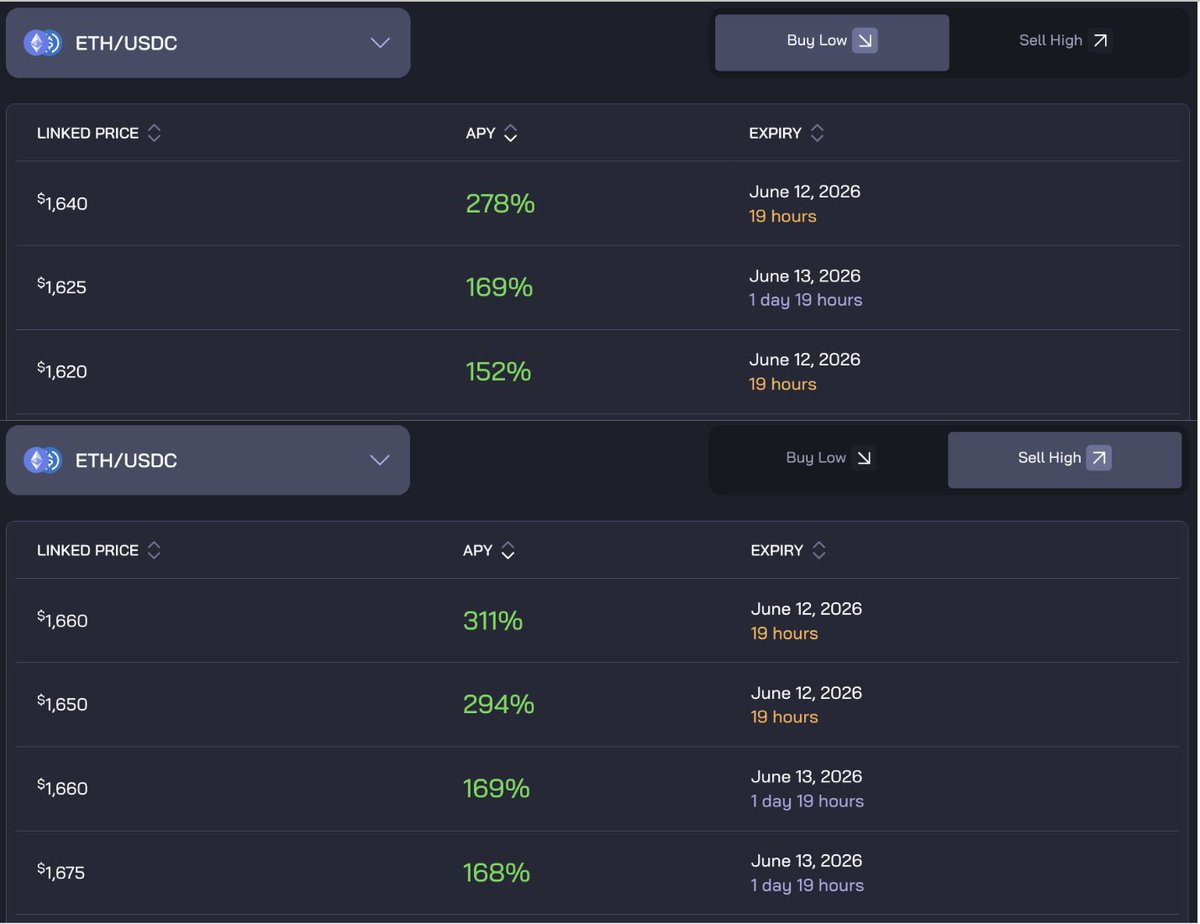1200x924 pixels.
Task: Click the up-right arrow icon on the lower Sell High tab
Action: 1099,458
